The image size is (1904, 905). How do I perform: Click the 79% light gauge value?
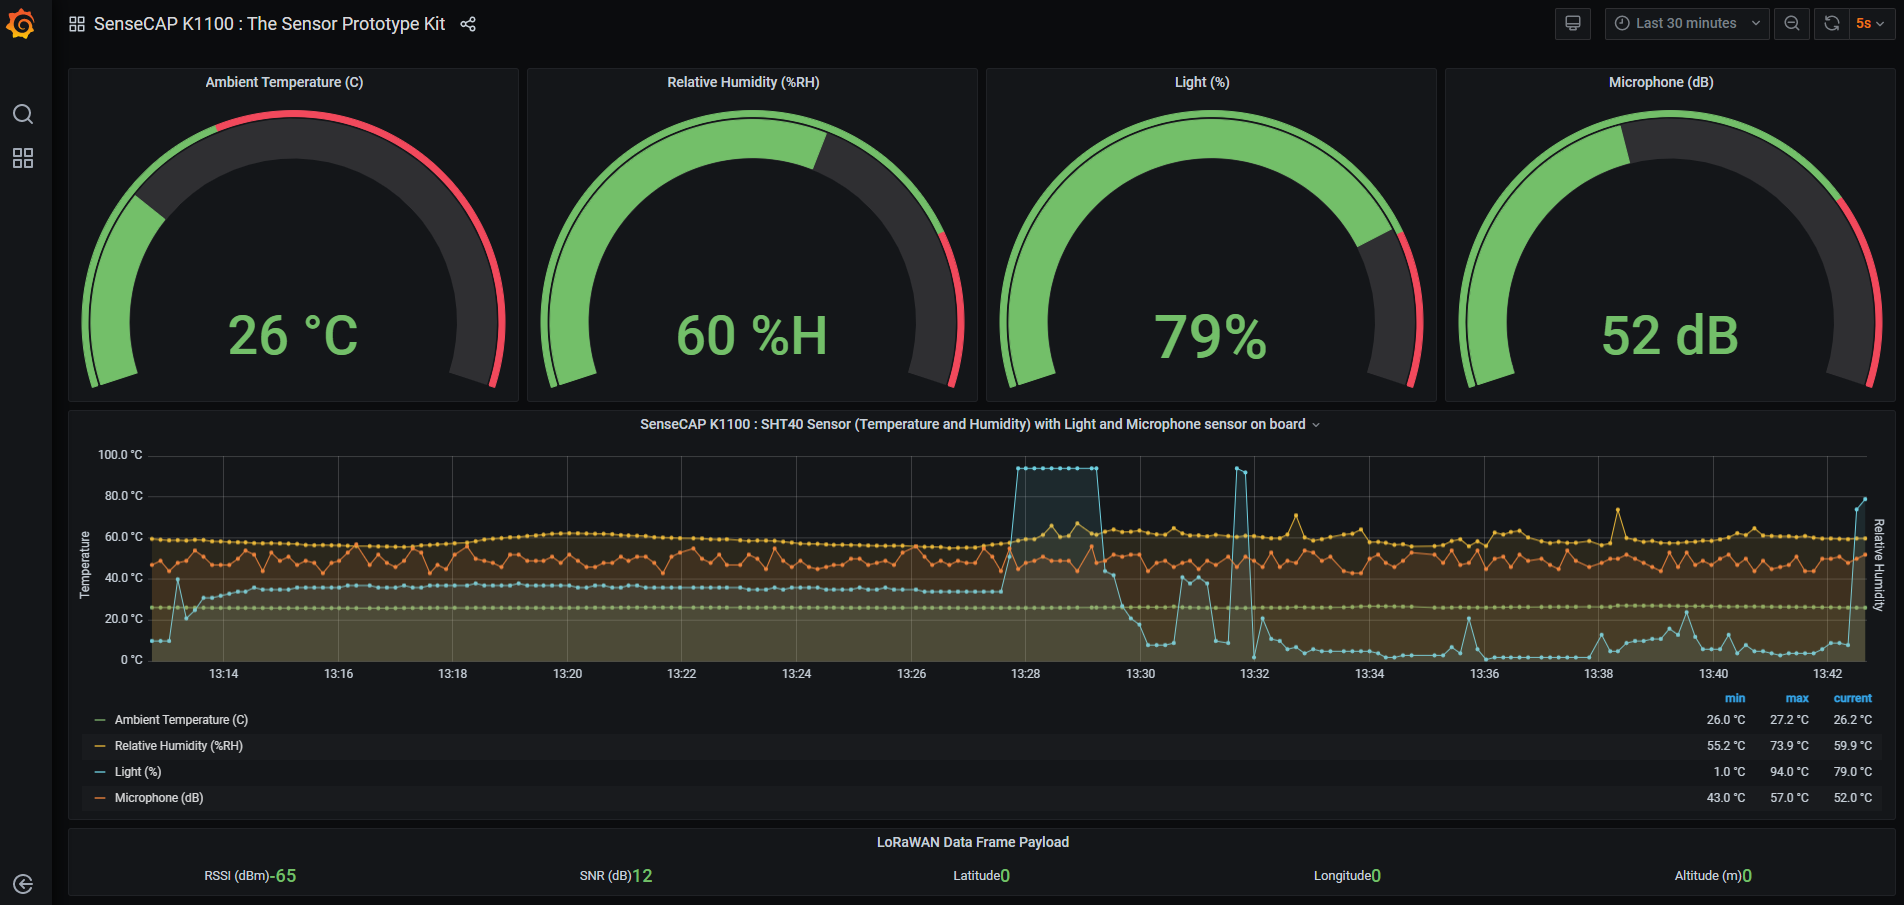[x=1211, y=336]
